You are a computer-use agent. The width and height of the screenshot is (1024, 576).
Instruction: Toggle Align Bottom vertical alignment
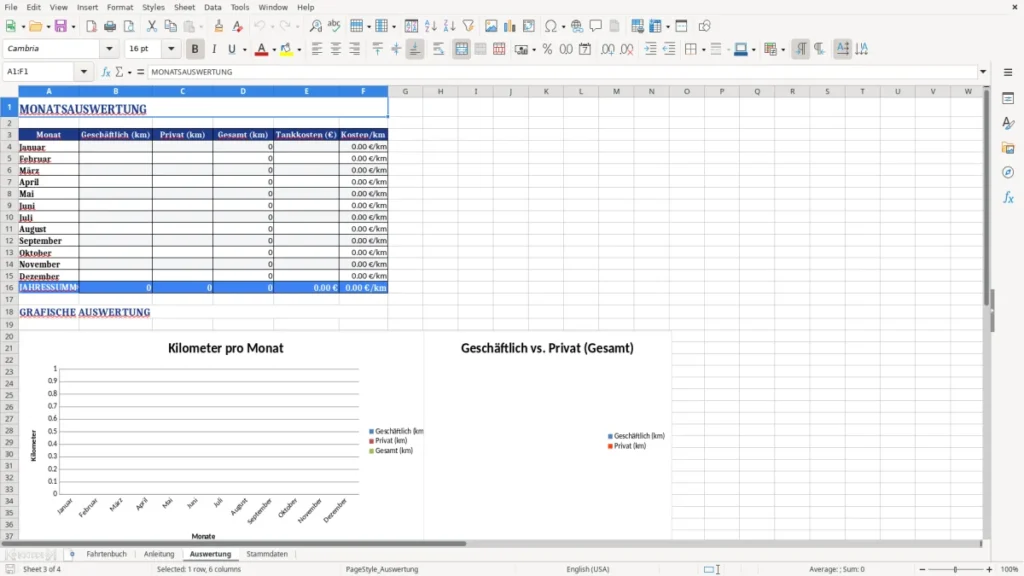click(x=415, y=49)
